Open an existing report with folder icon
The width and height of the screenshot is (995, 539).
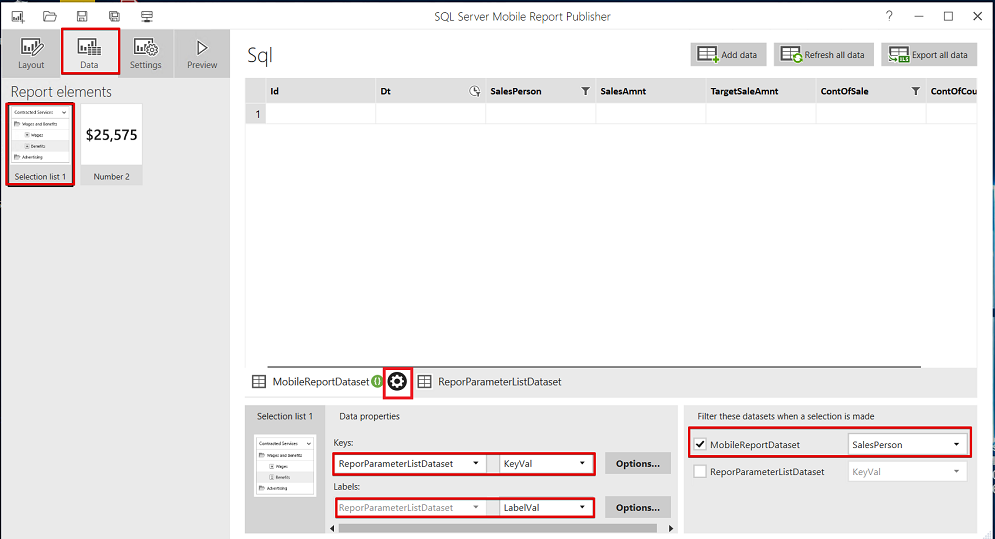click(49, 17)
